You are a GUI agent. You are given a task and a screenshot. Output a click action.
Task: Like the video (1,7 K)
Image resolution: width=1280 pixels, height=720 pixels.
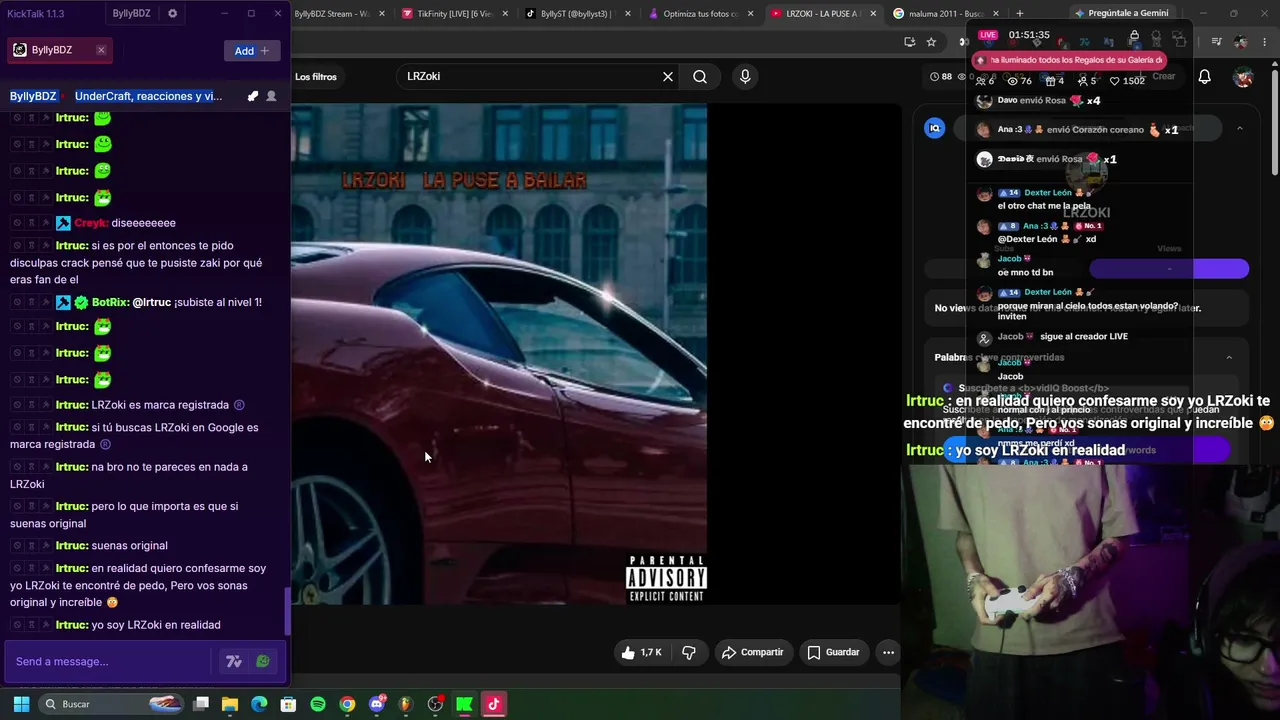click(x=641, y=652)
